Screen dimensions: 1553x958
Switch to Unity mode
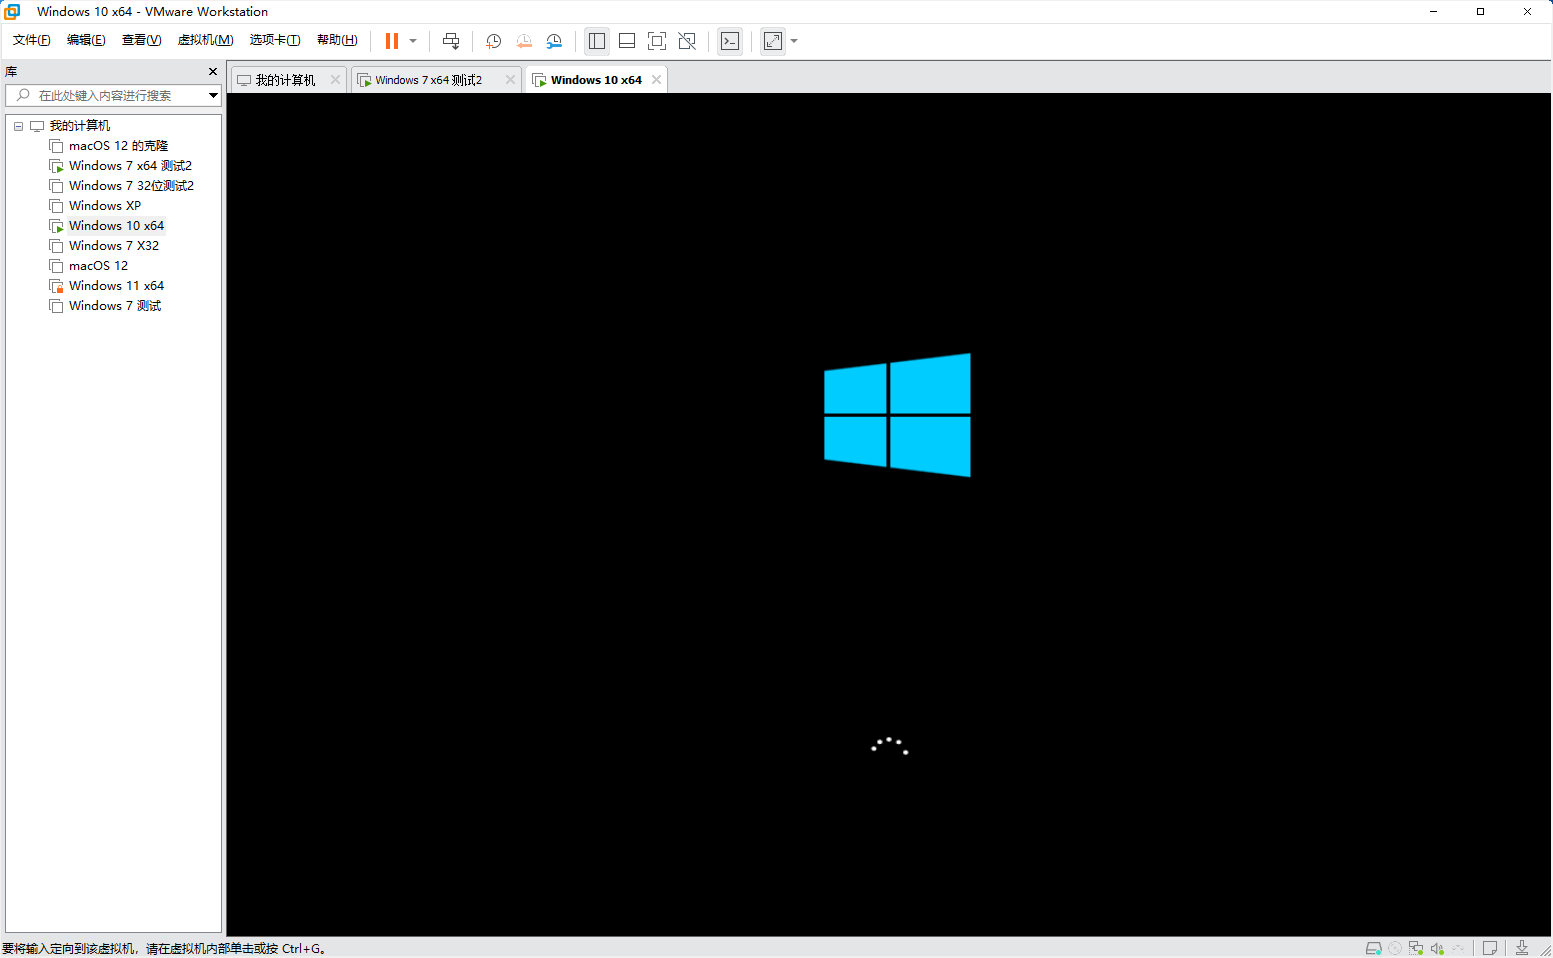(687, 41)
